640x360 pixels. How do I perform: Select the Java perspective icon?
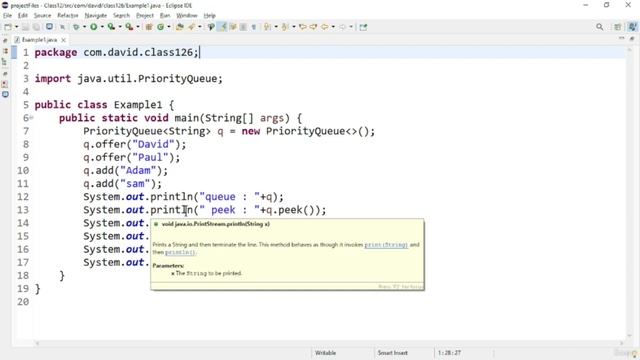tap(633, 27)
